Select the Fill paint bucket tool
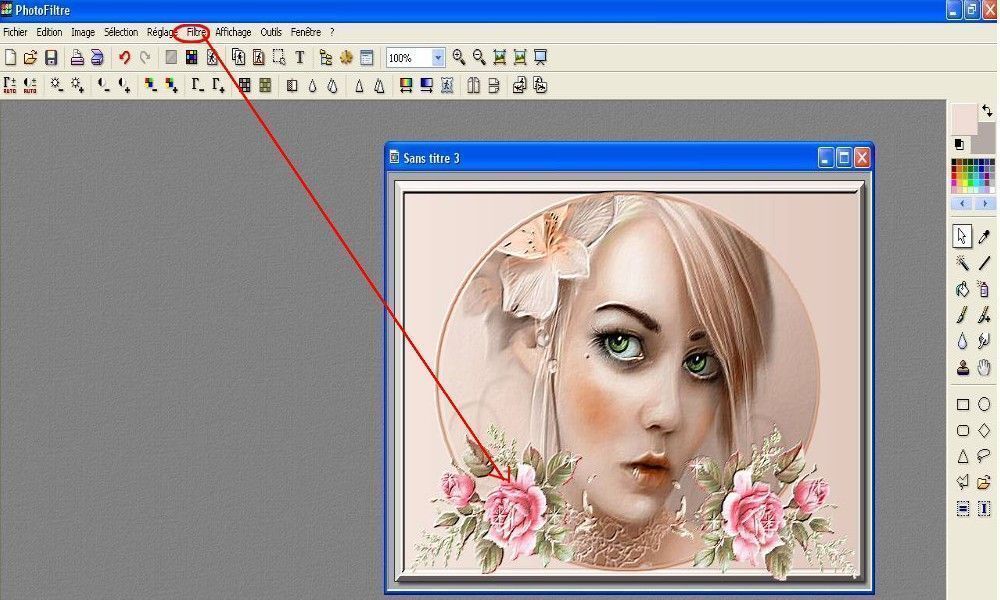1000x600 pixels. pos(962,289)
